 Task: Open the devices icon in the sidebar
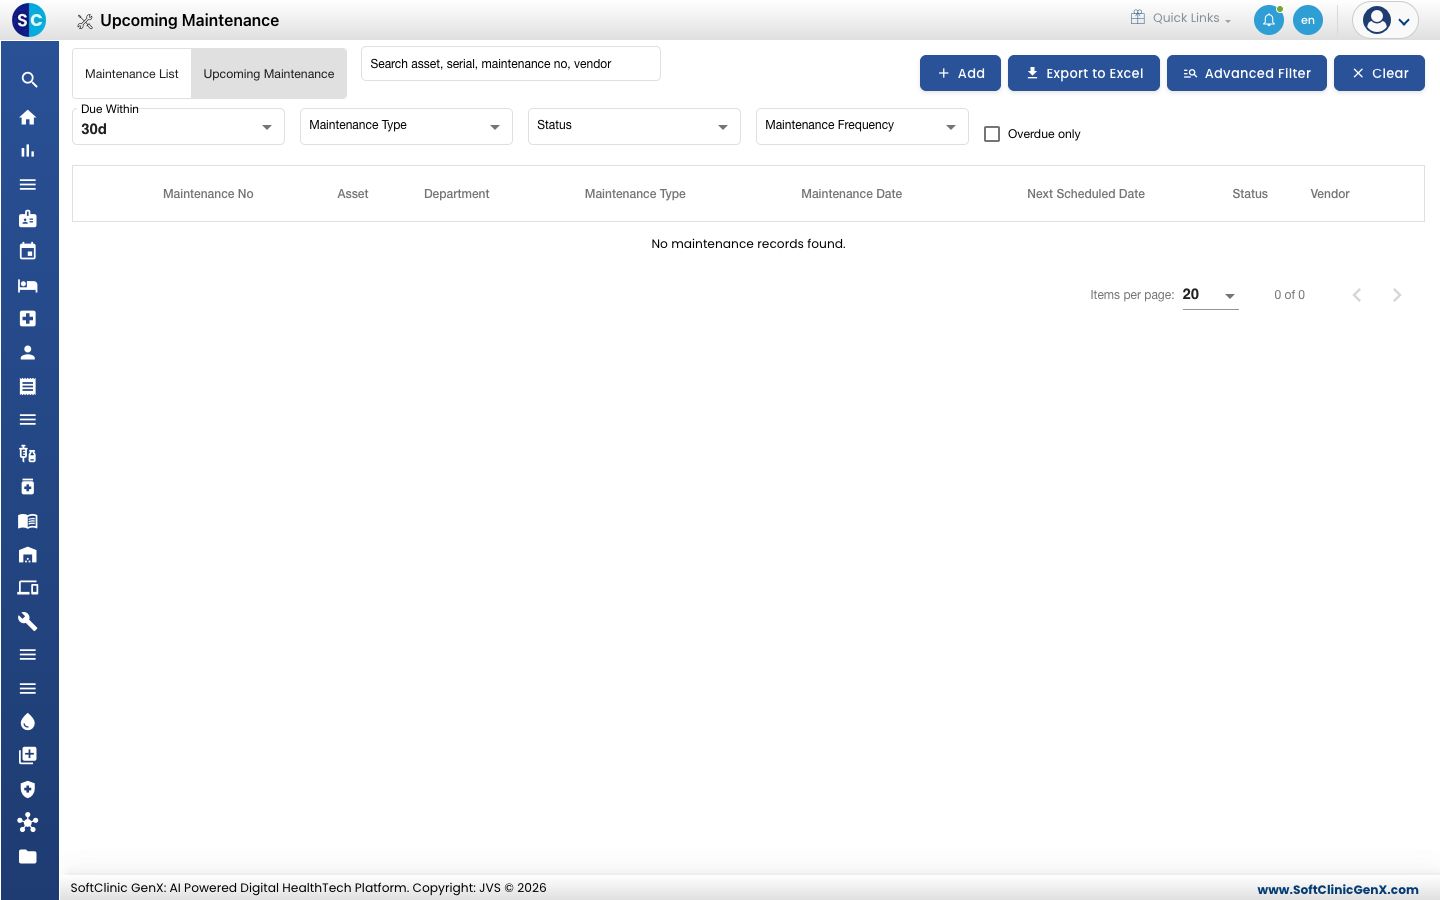point(28,588)
